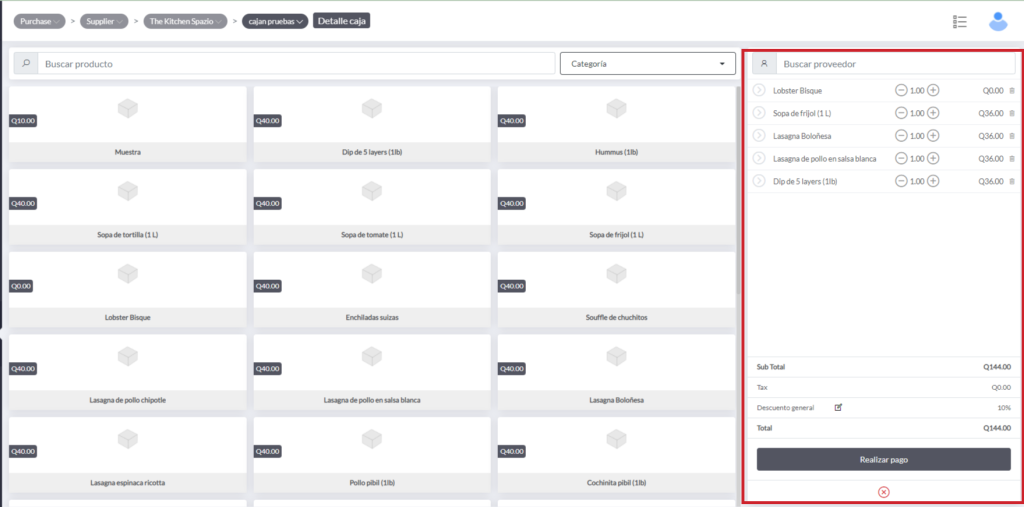Click the Buscar producto search field

[295, 64]
